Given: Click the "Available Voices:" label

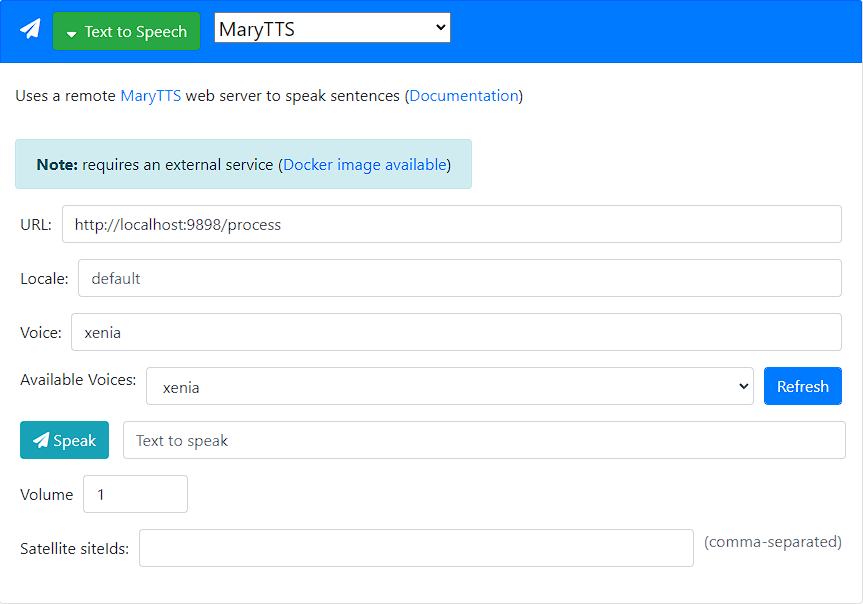Looking at the screenshot, I should (x=78, y=380).
